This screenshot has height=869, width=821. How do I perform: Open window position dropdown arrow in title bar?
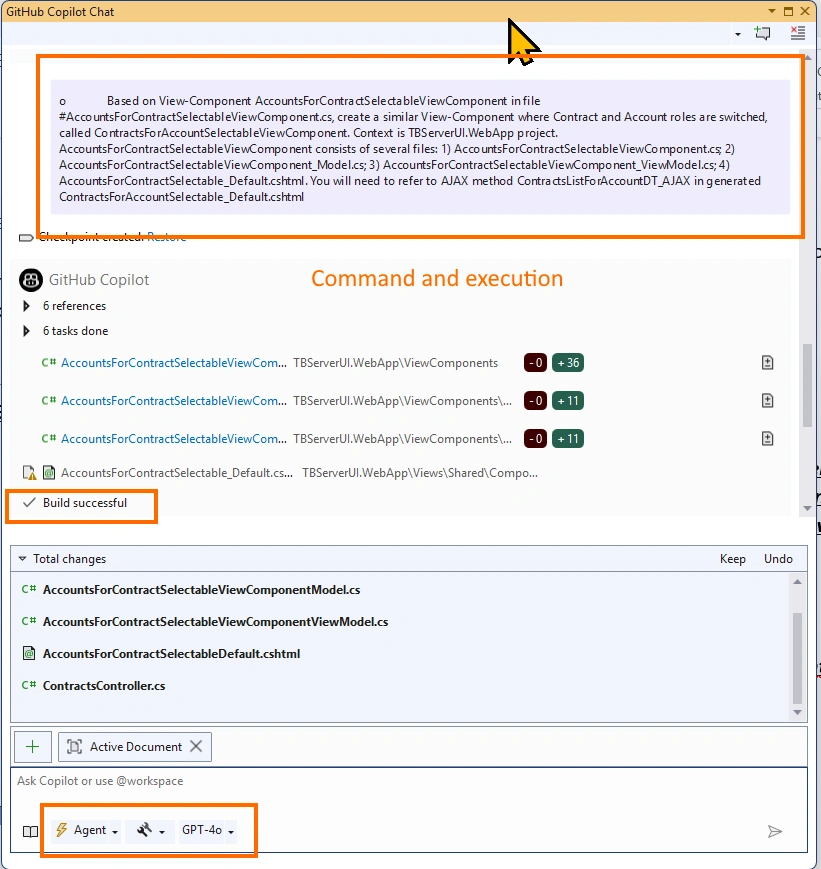tap(772, 11)
